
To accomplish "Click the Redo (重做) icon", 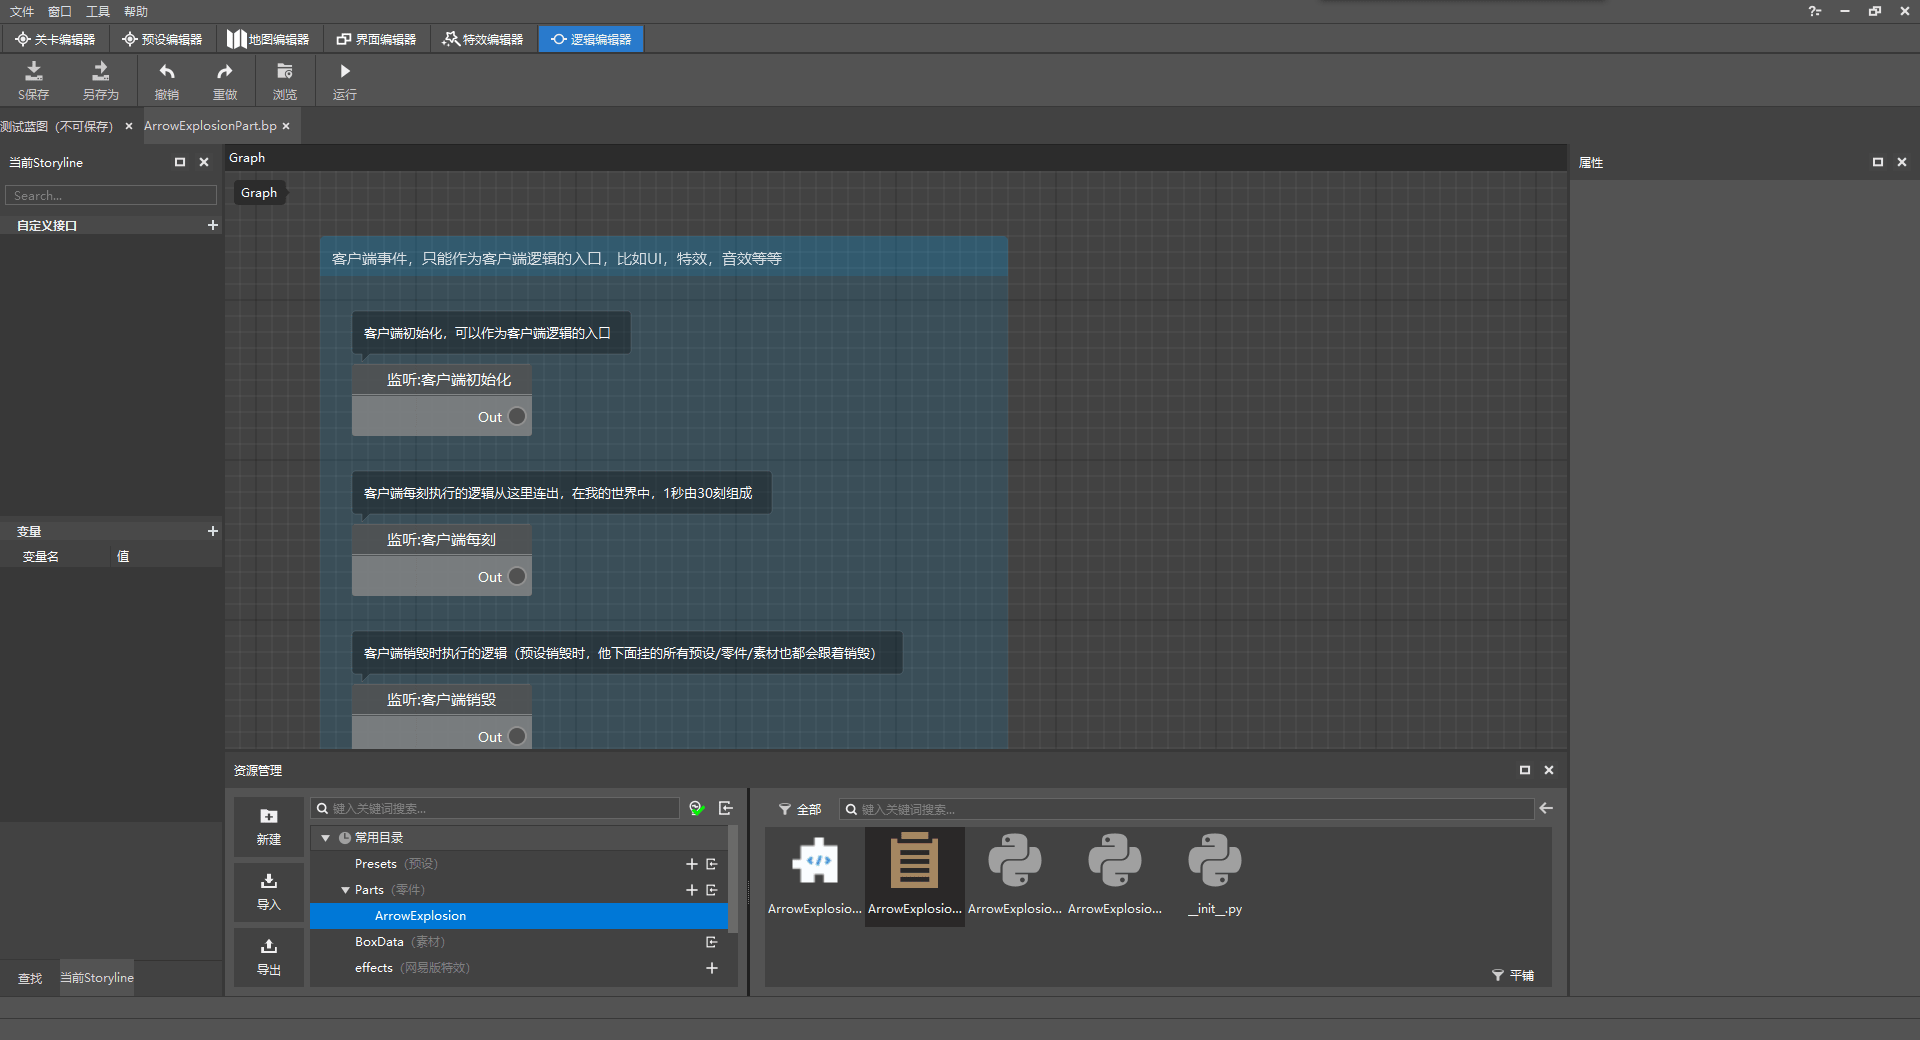I will click(225, 80).
